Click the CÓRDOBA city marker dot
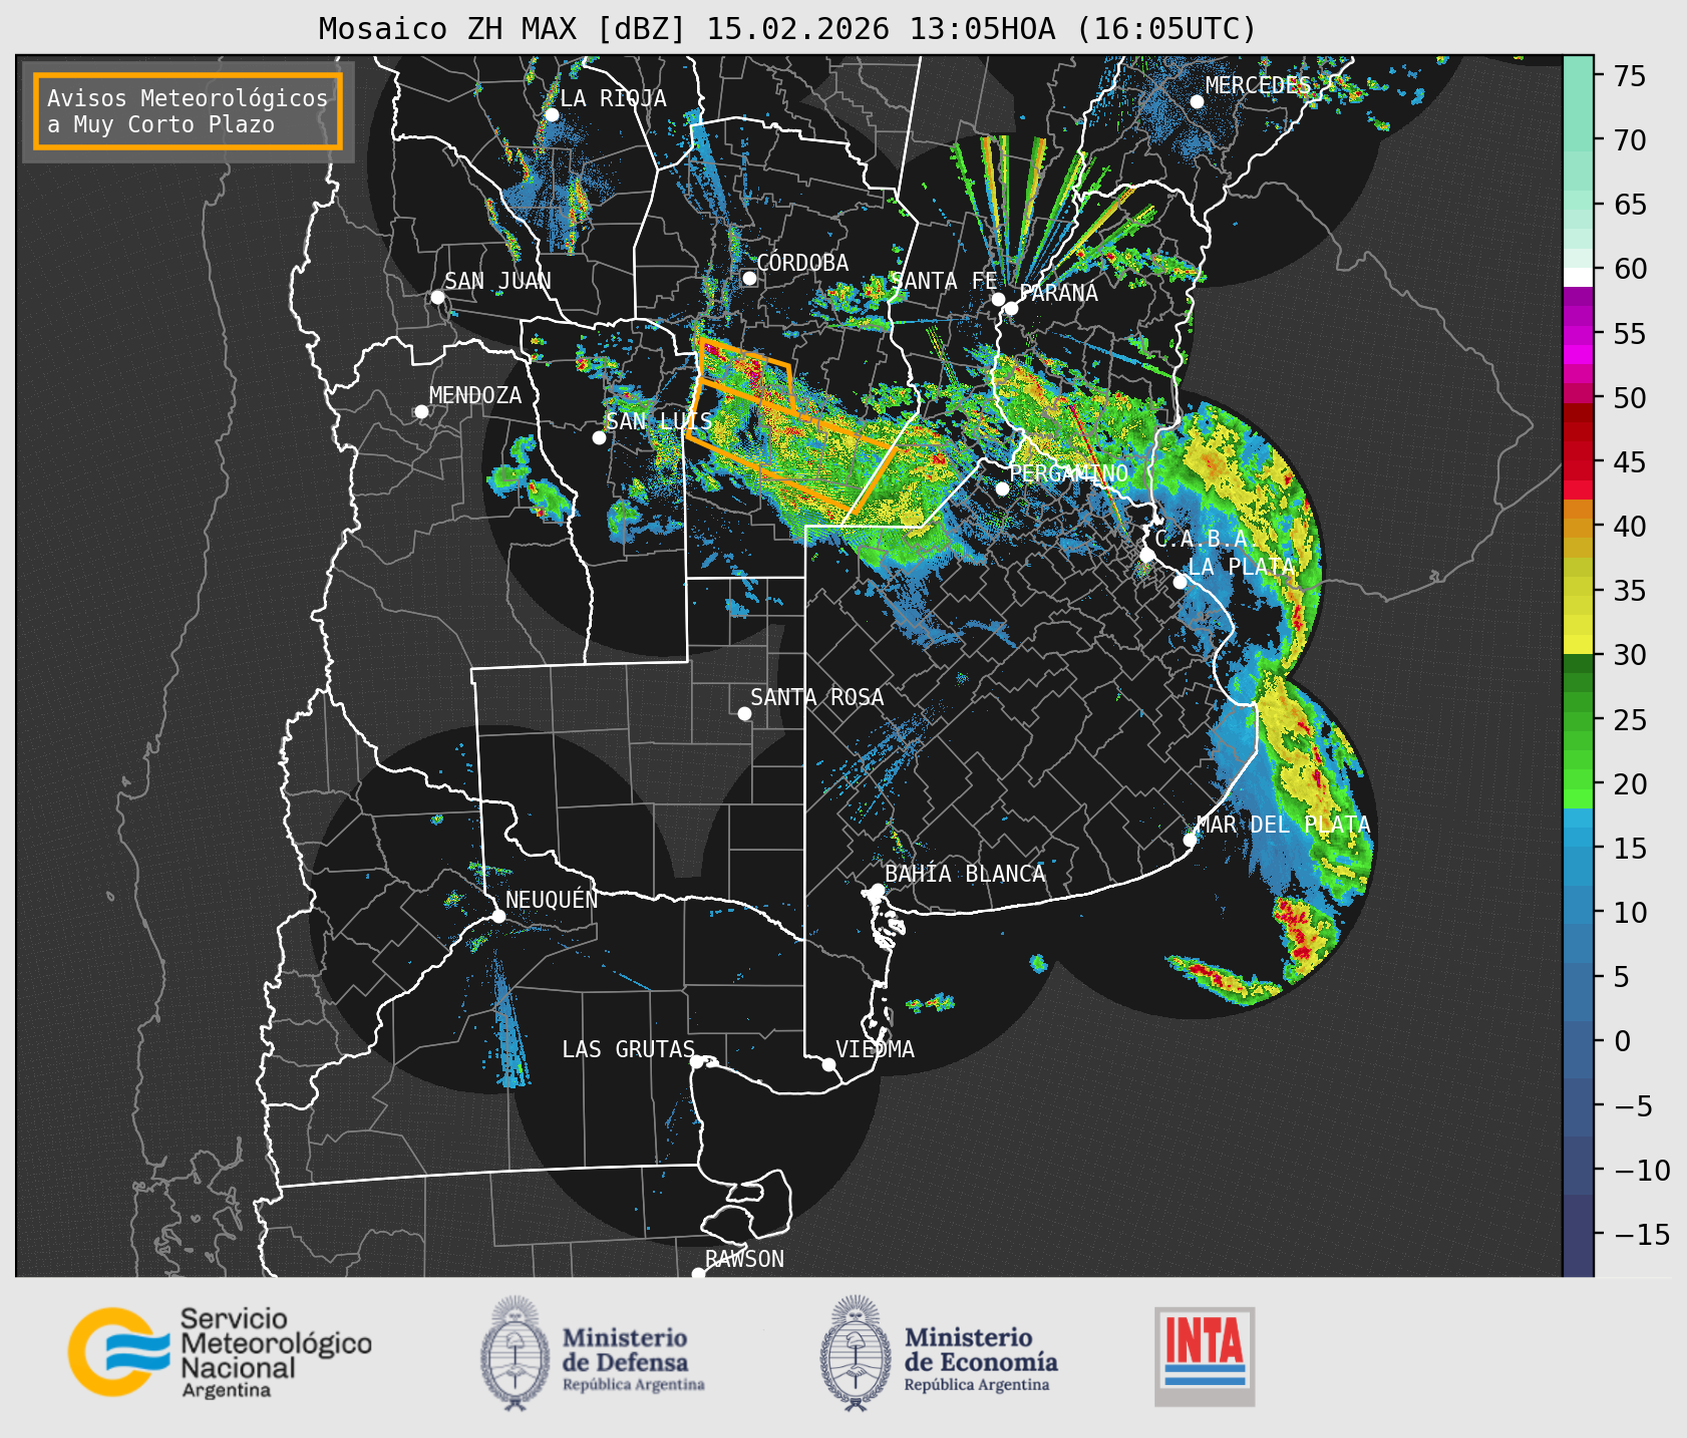This screenshot has height=1438, width=1687. pos(749,278)
